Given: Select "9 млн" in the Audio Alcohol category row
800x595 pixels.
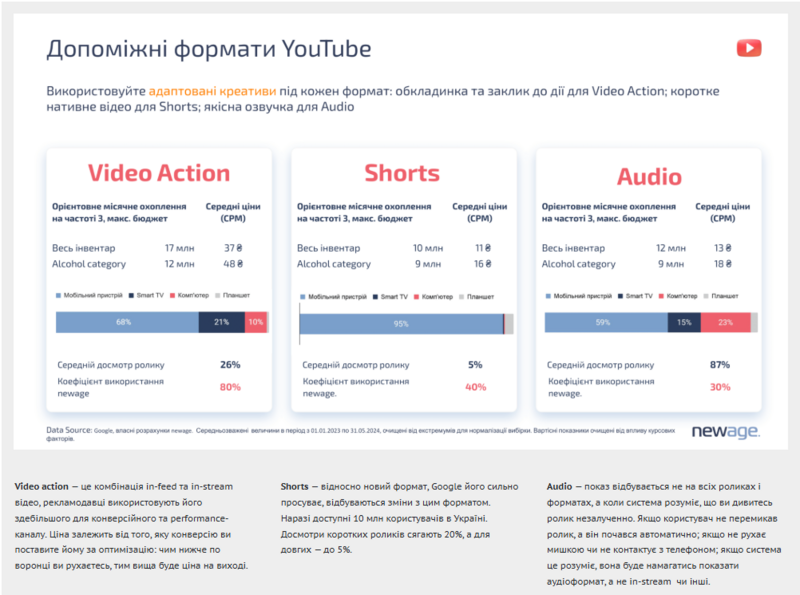Looking at the screenshot, I should pyautogui.click(x=671, y=264).
